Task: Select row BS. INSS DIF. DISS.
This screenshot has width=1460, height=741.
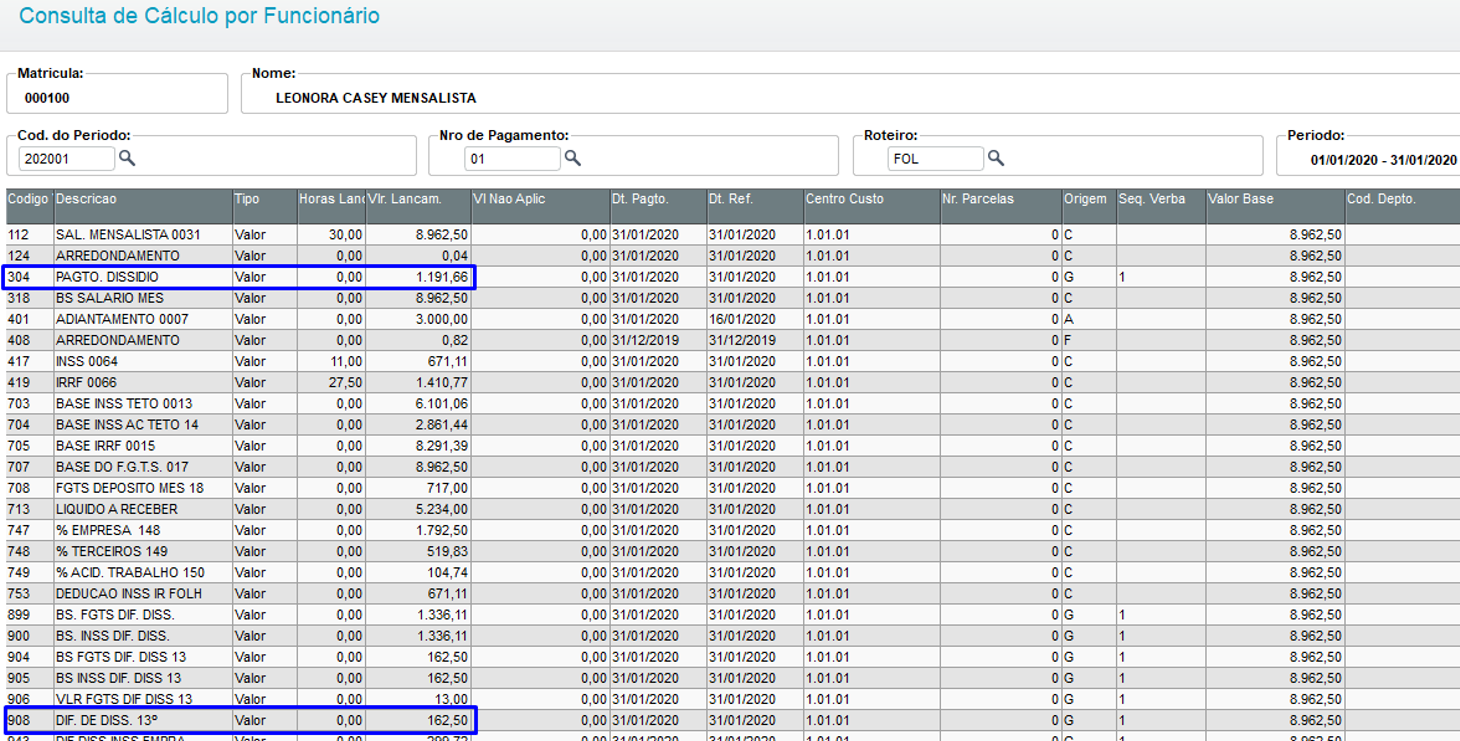Action: pyautogui.click(x=733, y=636)
